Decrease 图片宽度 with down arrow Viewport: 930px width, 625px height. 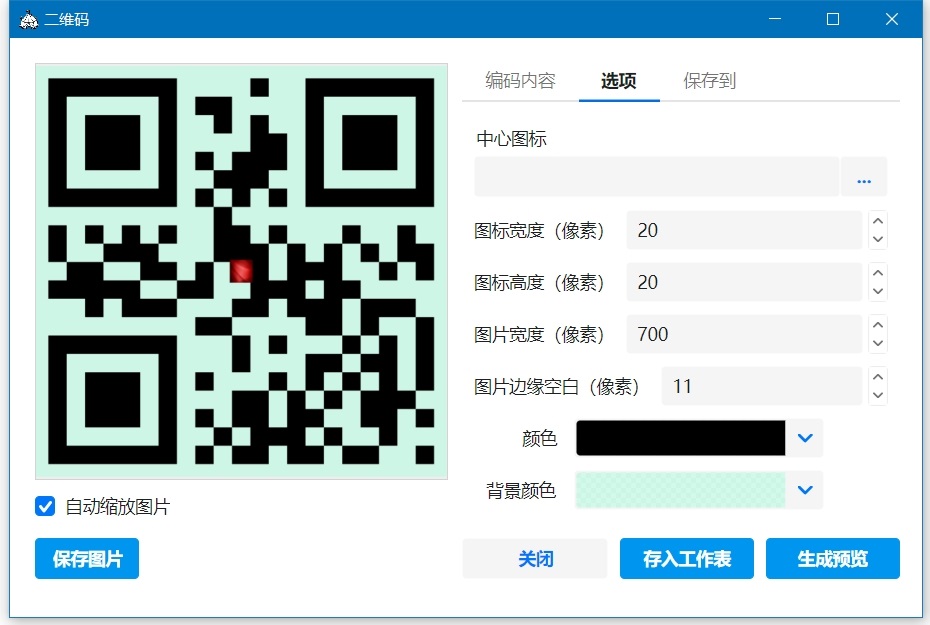click(x=878, y=344)
